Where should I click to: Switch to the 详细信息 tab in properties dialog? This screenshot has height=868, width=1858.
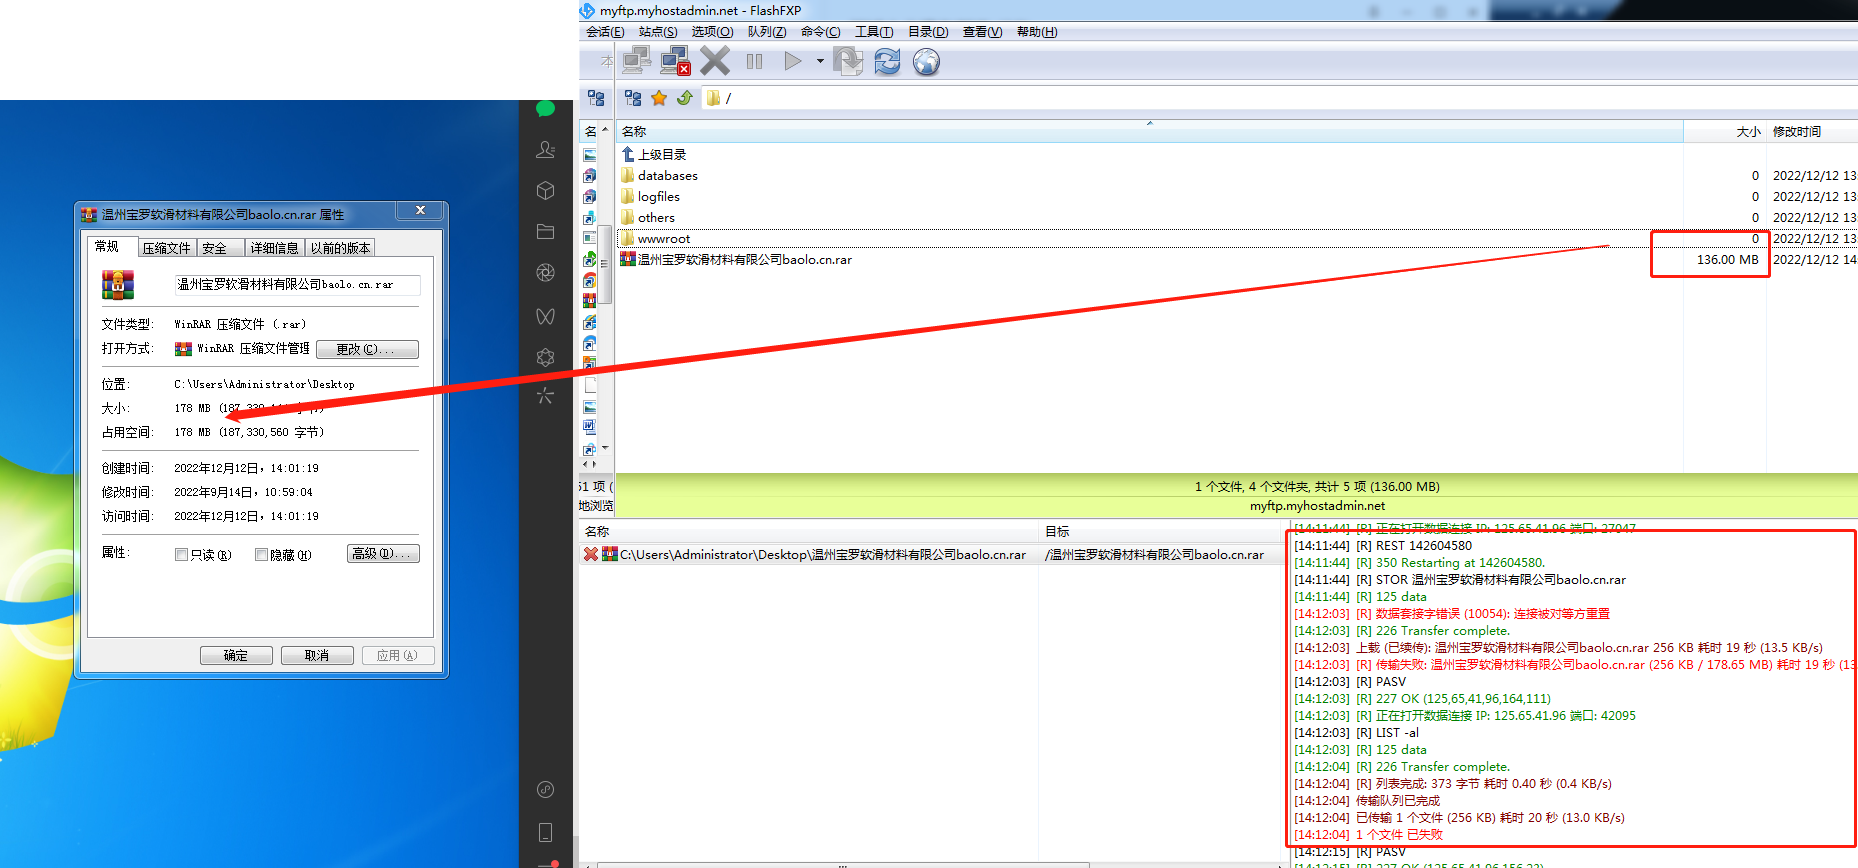pyautogui.click(x=274, y=248)
